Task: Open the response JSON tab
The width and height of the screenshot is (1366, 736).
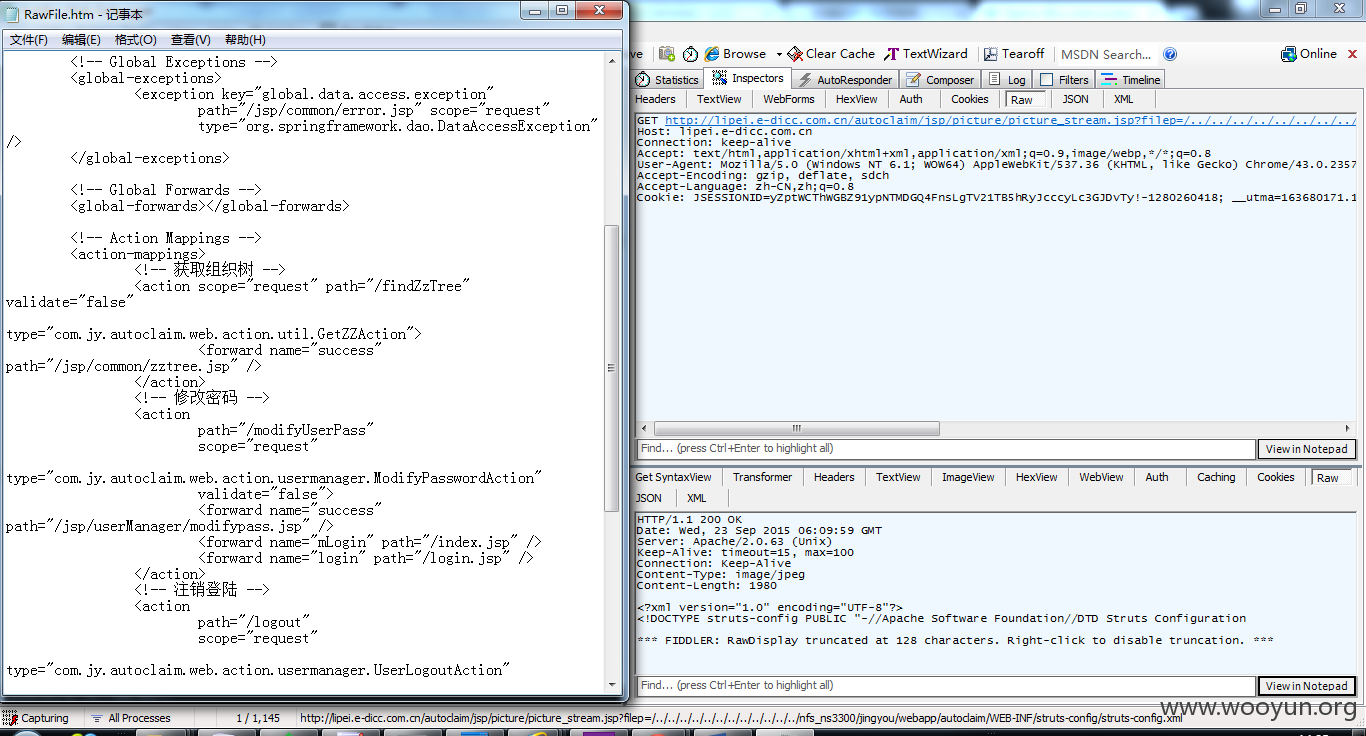Action: pos(649,498)
